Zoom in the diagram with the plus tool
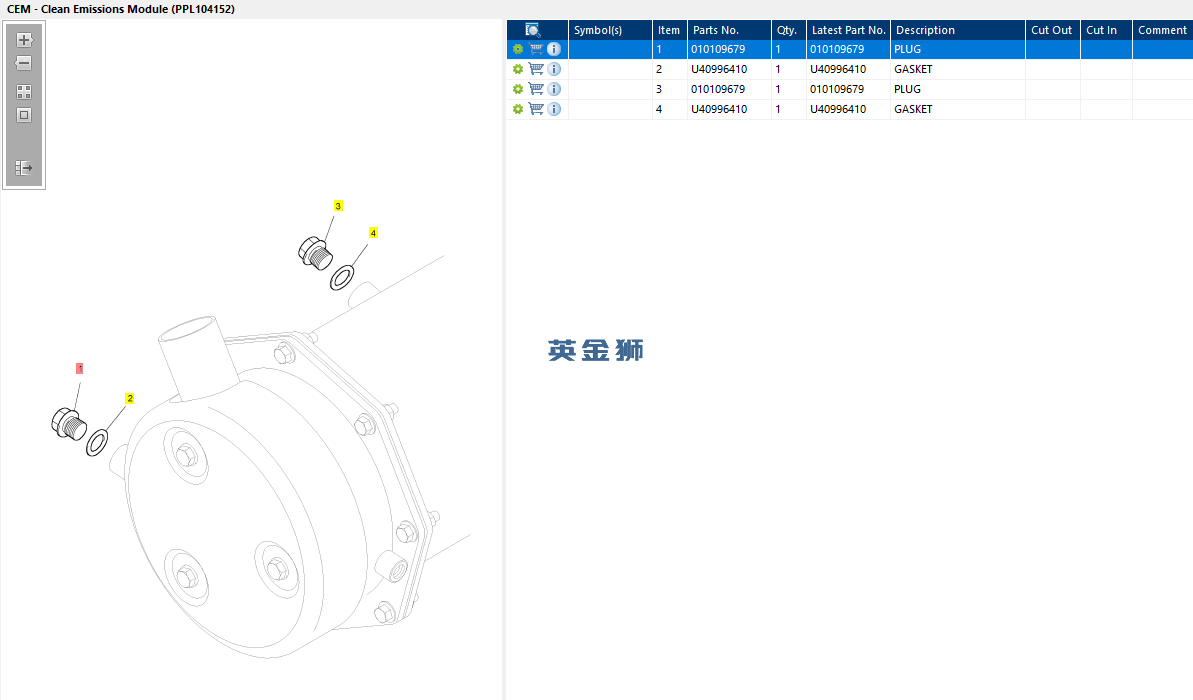 click(x=24, y=40)
